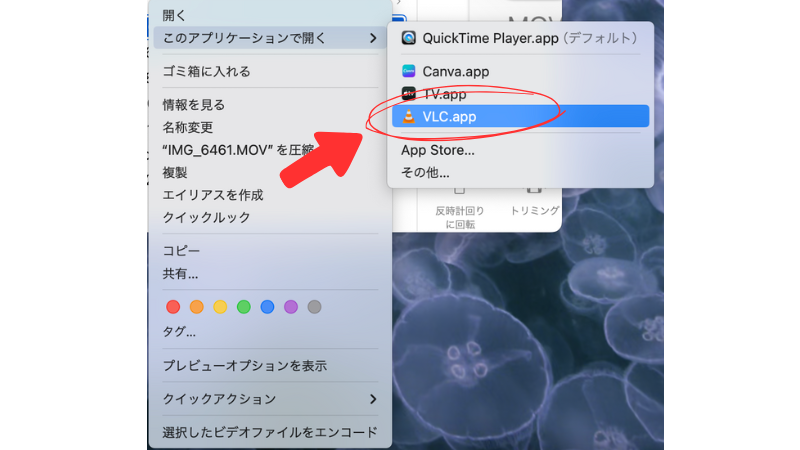Click the Canva app icon
Image resolution: width=800 pixels, height=450 pixels.
point(408,71)
